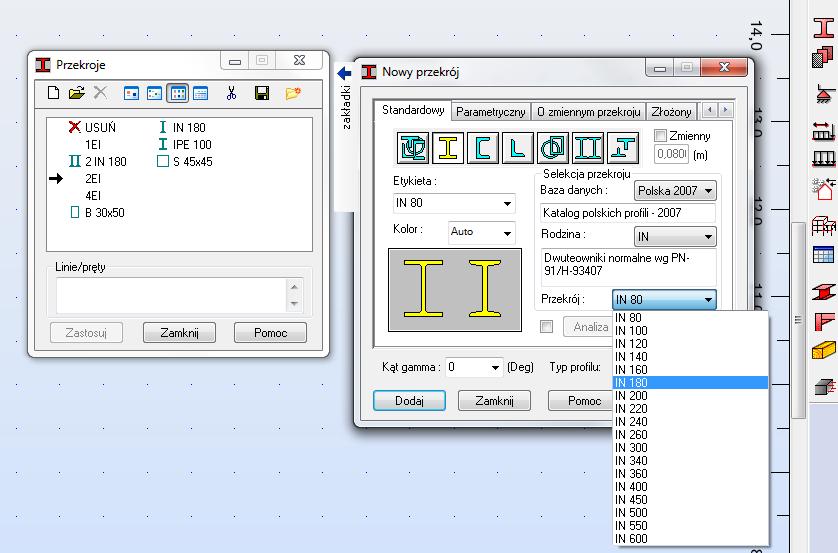Select B 30x50 section in Przekroje
Screen dimensions: 838x553
pyautogui.click(x=98, y=213)
